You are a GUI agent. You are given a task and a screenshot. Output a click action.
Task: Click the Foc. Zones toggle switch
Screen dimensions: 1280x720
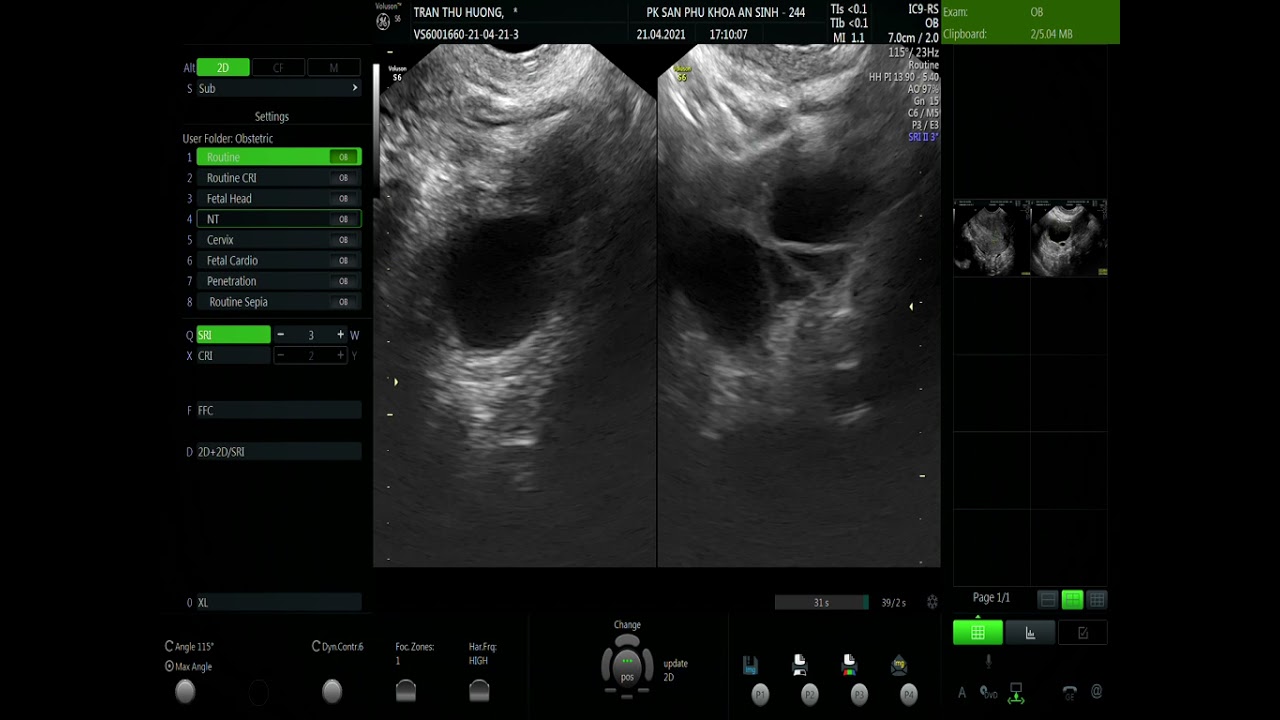[x=405, y=691]
